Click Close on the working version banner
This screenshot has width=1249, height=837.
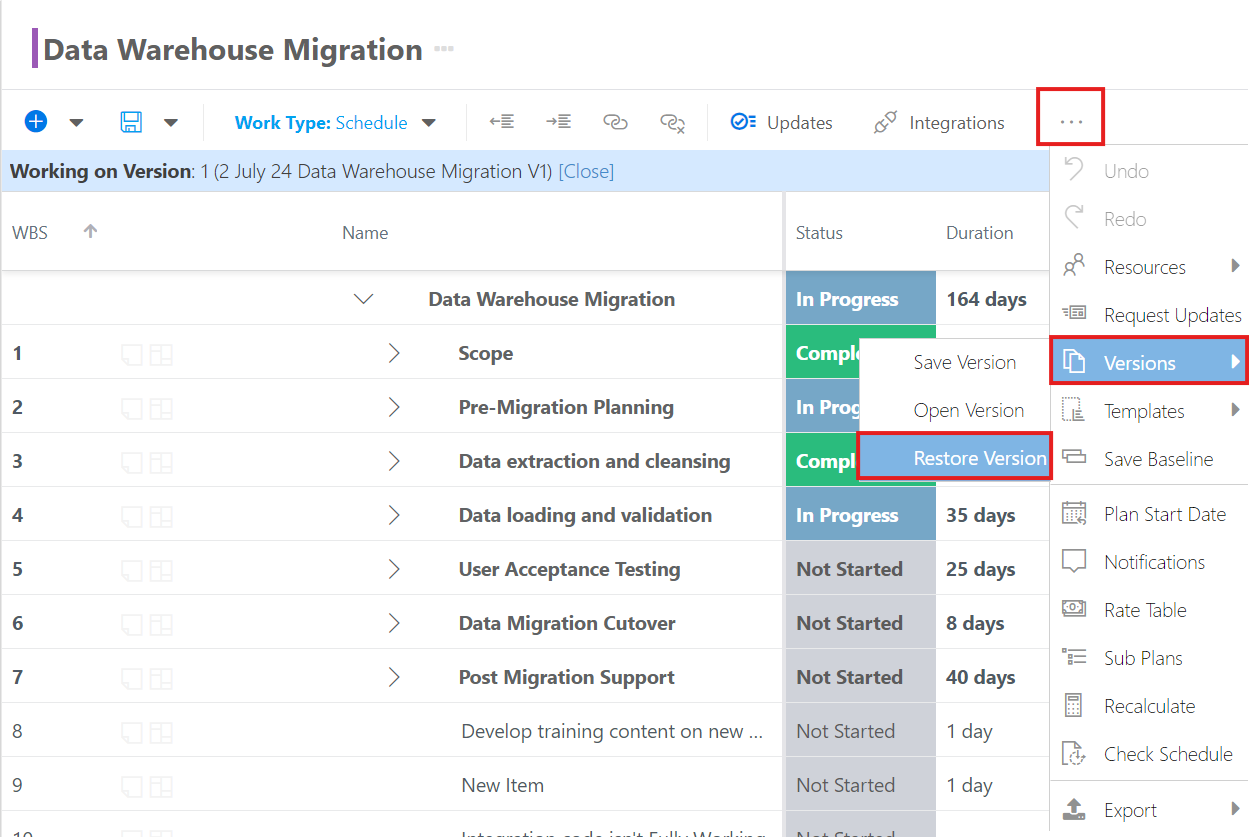586,170
